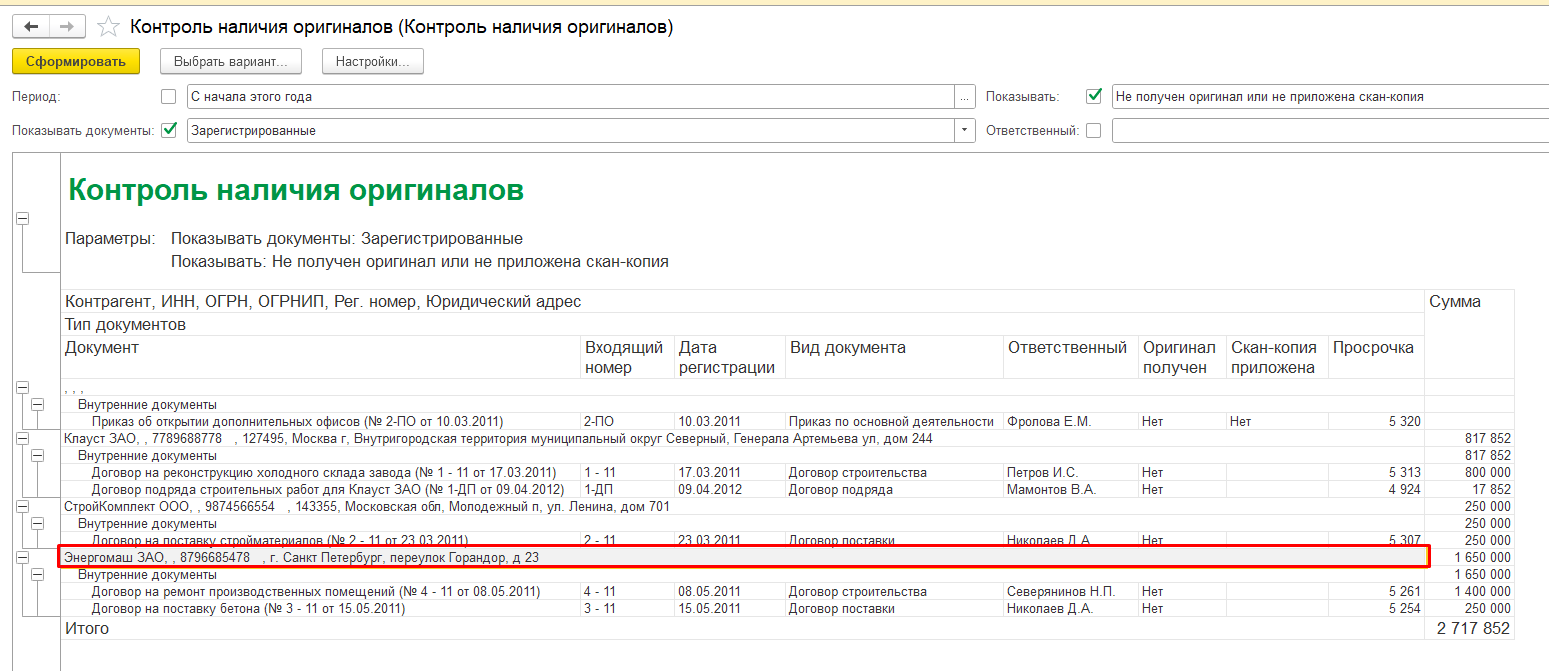
Task: Collapse the ', , ,' counterparty group
Action: click(x=23, y=387)
